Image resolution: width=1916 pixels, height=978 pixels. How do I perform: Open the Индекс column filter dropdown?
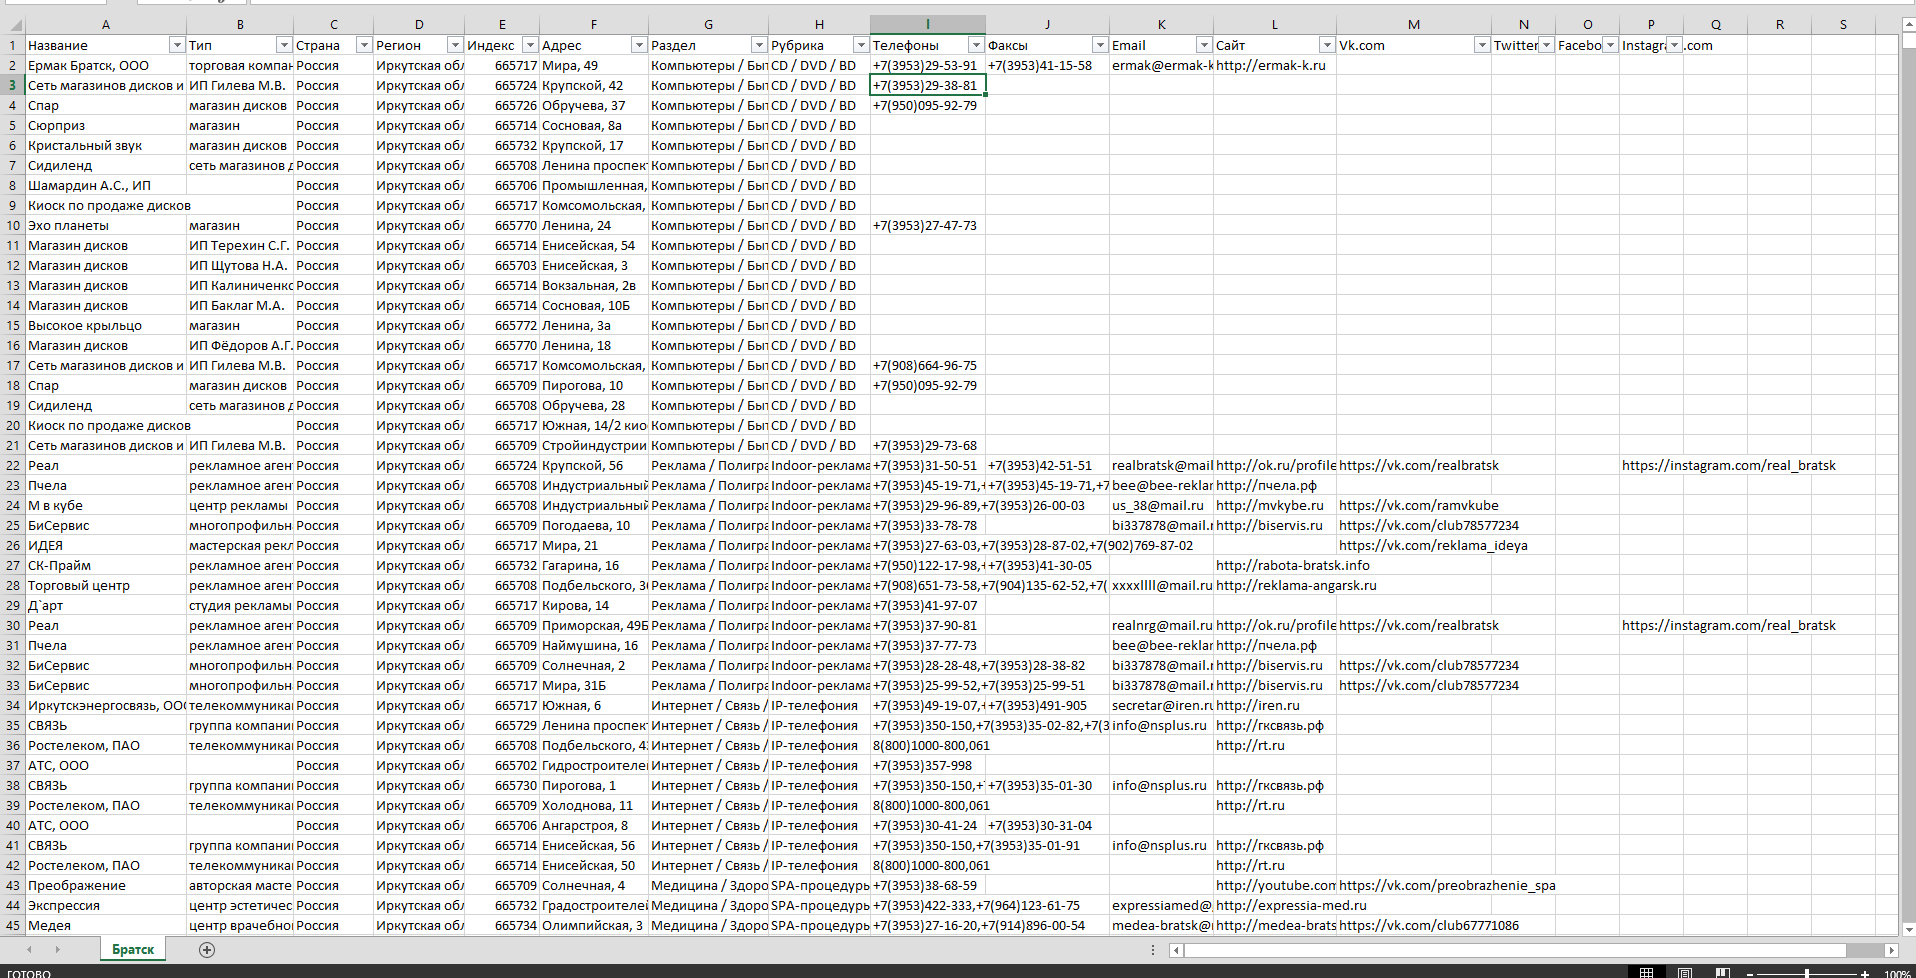click(530, 45)
